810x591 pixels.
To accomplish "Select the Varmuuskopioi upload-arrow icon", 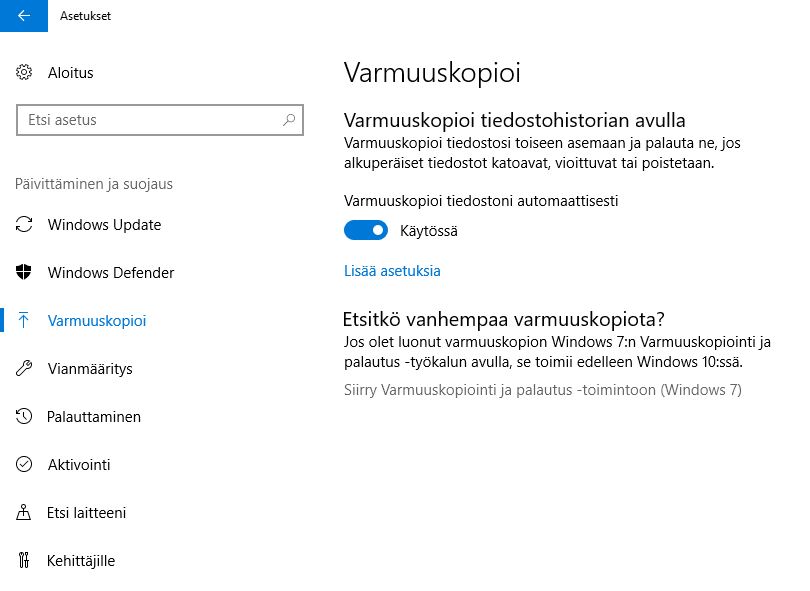I will point(25,321).
